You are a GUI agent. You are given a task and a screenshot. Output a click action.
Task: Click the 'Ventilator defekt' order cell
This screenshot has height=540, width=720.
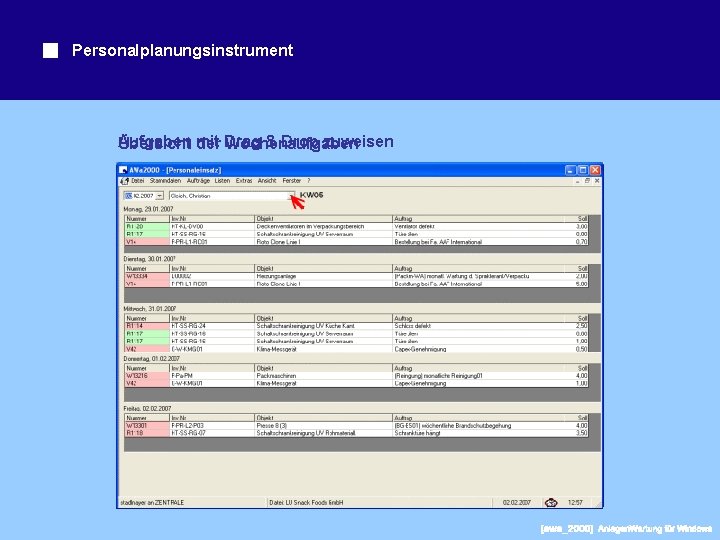478,227
